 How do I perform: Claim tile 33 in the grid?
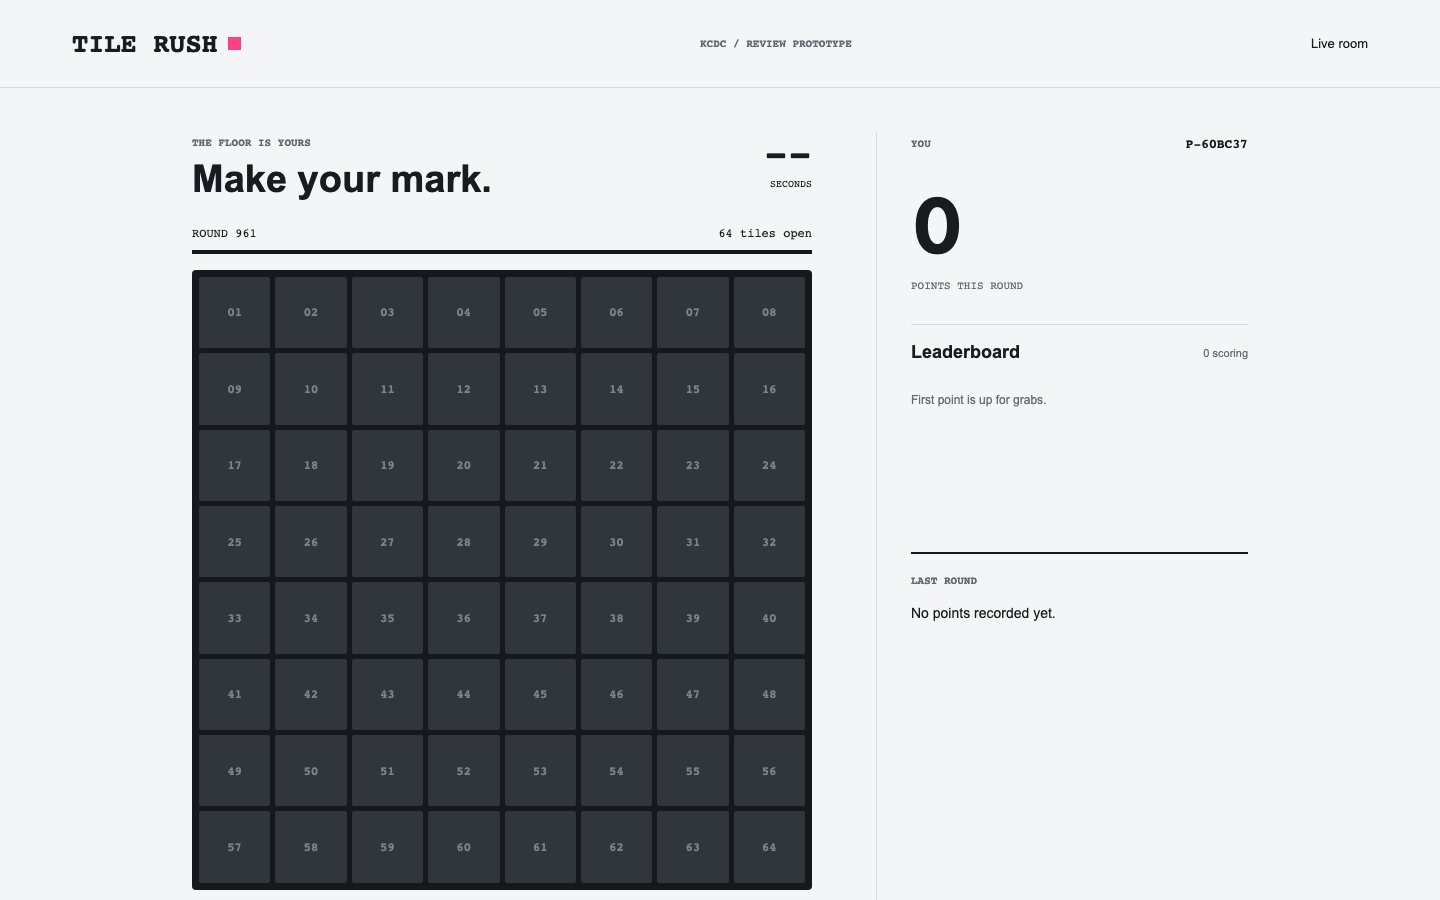pos(234,618)
